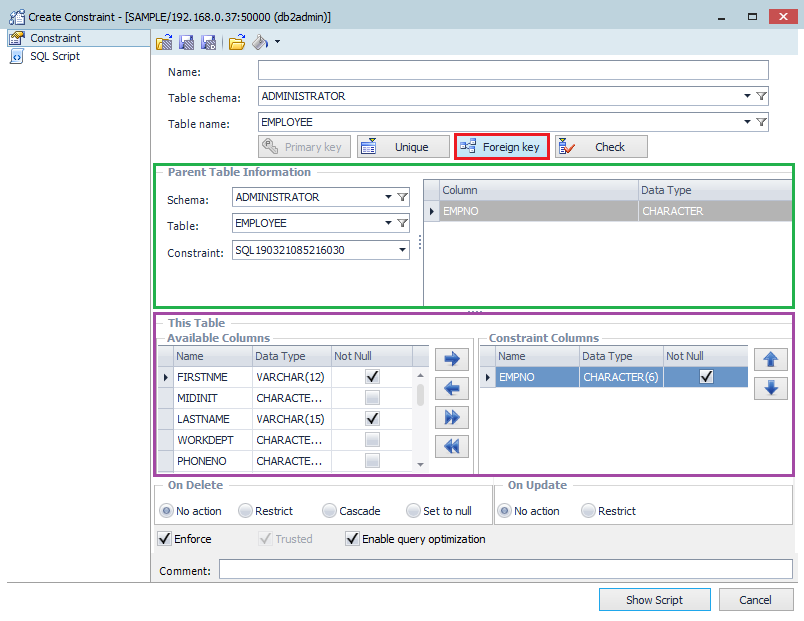The width and height of the screenshot is (804, 621).
Task: Click the open folder toolbar icon
Action: pos(237,42)
